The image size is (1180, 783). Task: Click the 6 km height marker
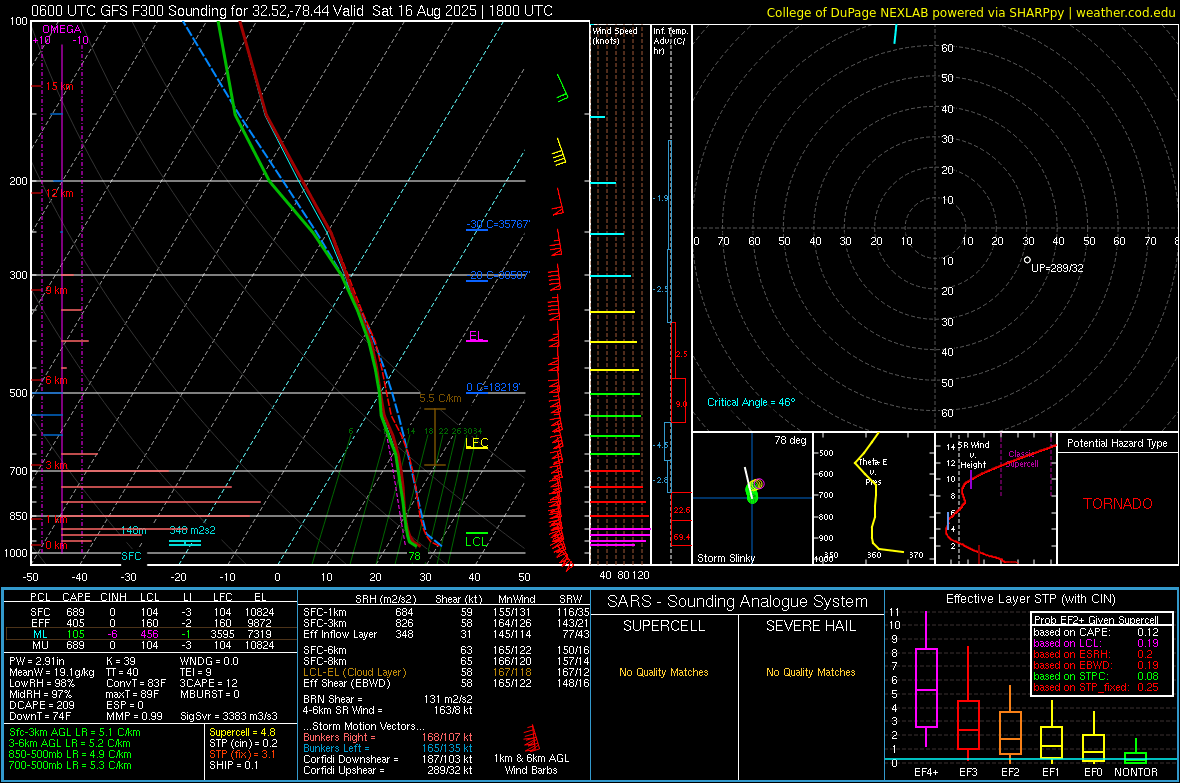coord(56,380)
